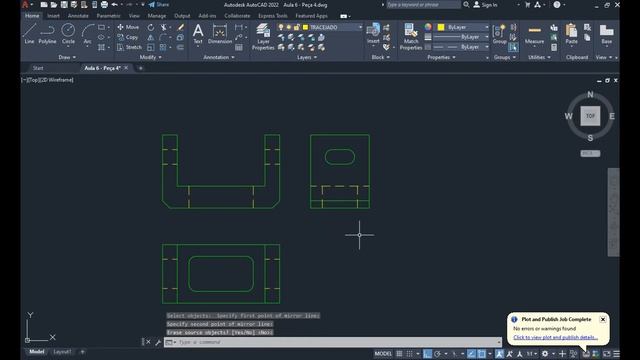
Task: Open the Output ribbon tab
Action: click(182, 16)
